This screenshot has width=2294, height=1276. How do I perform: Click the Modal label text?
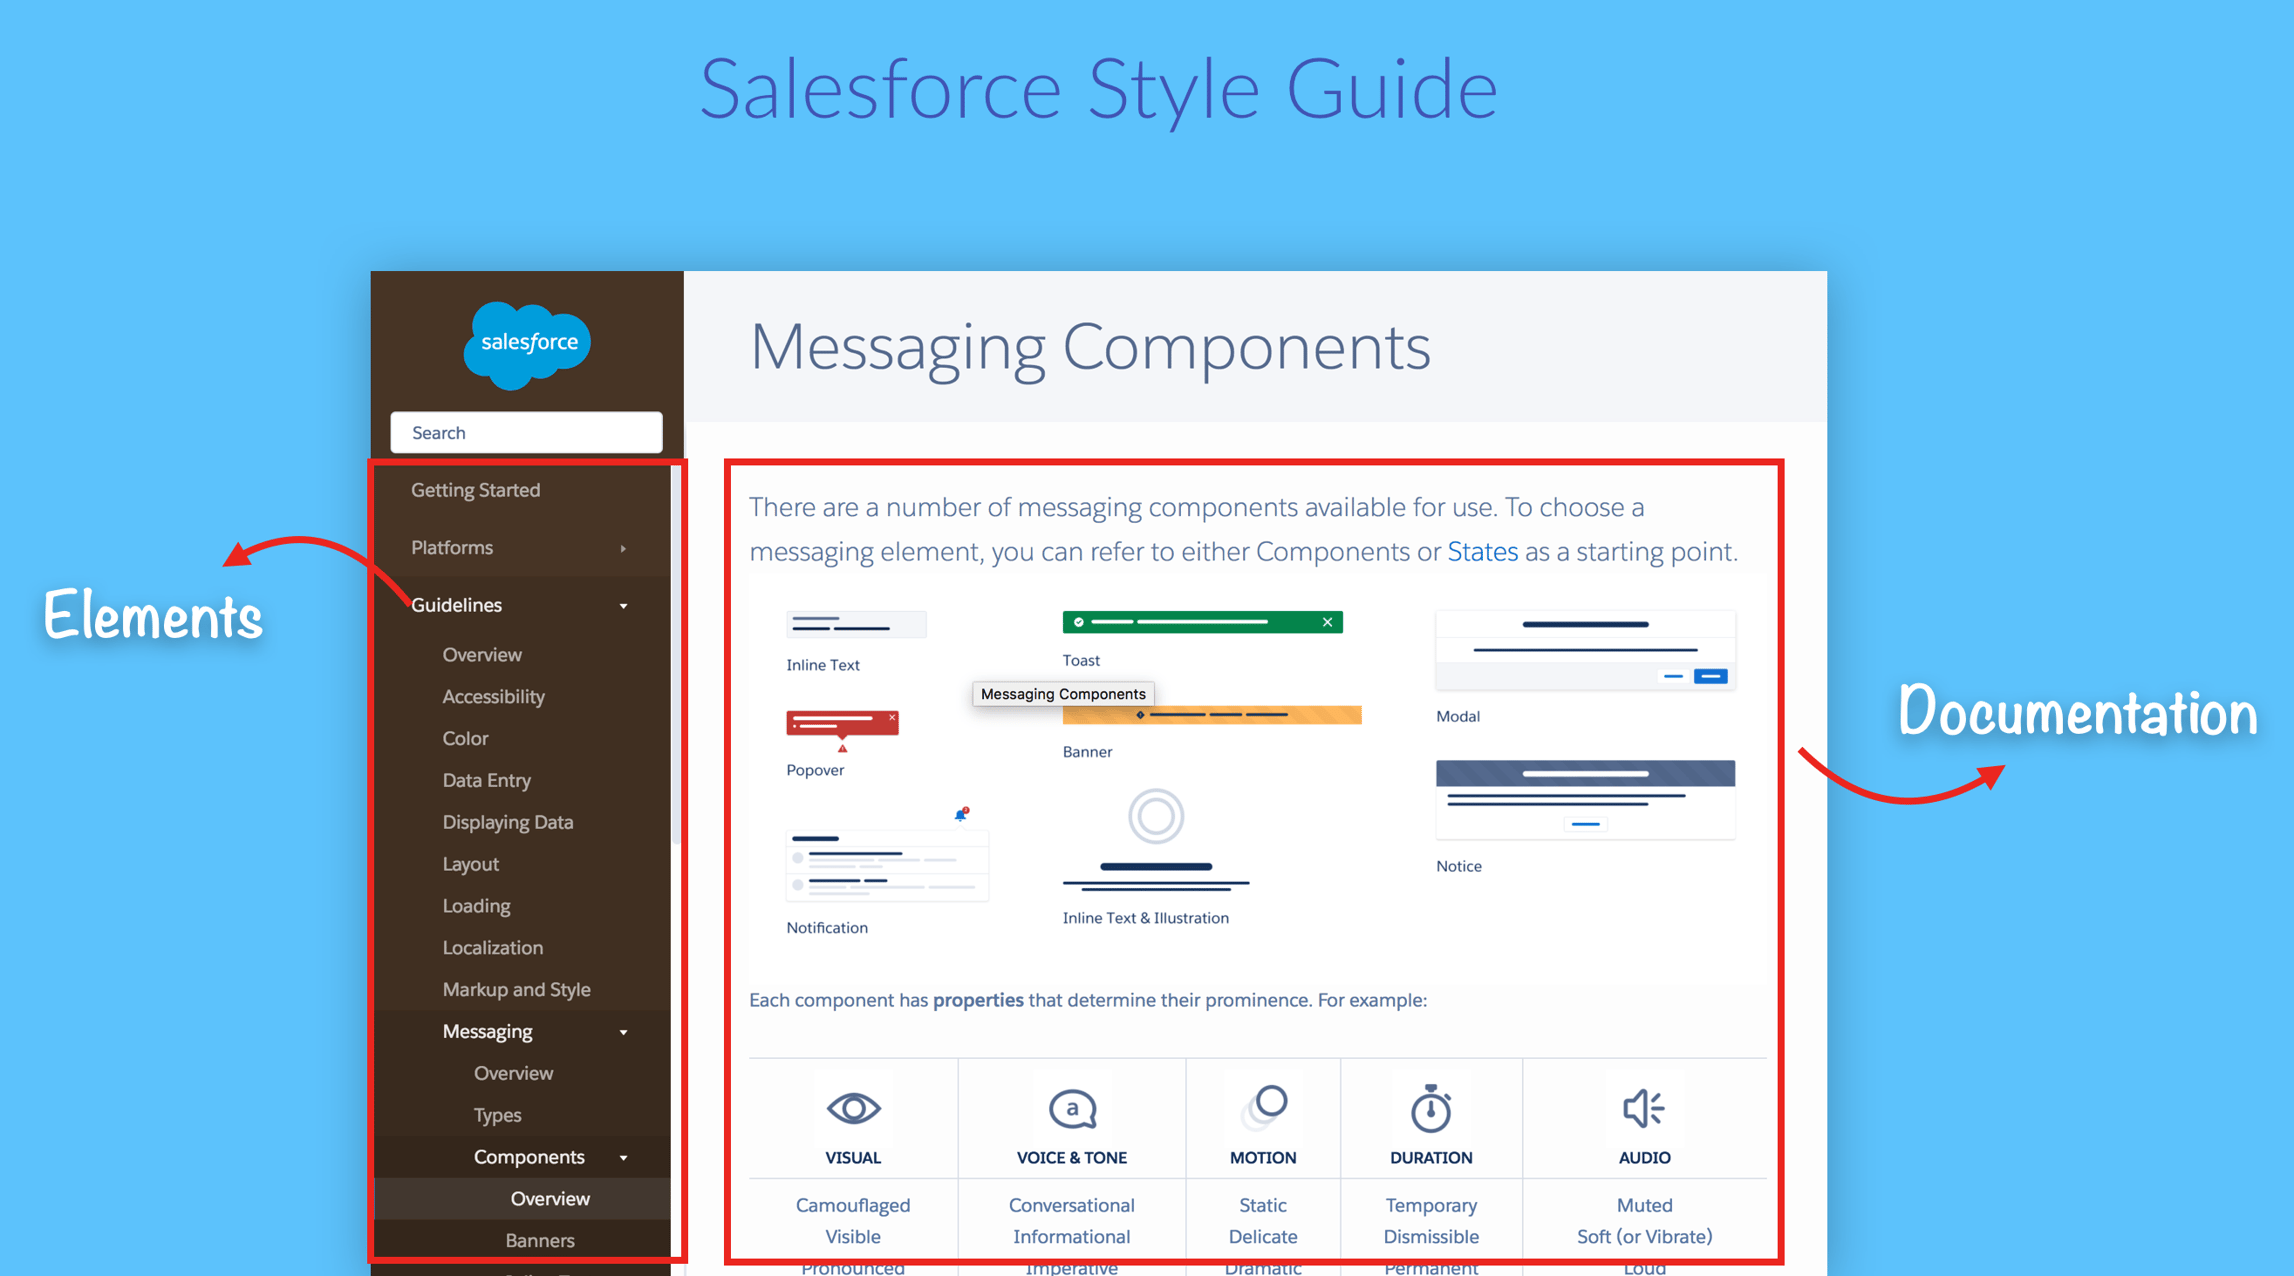point(1458,716)
